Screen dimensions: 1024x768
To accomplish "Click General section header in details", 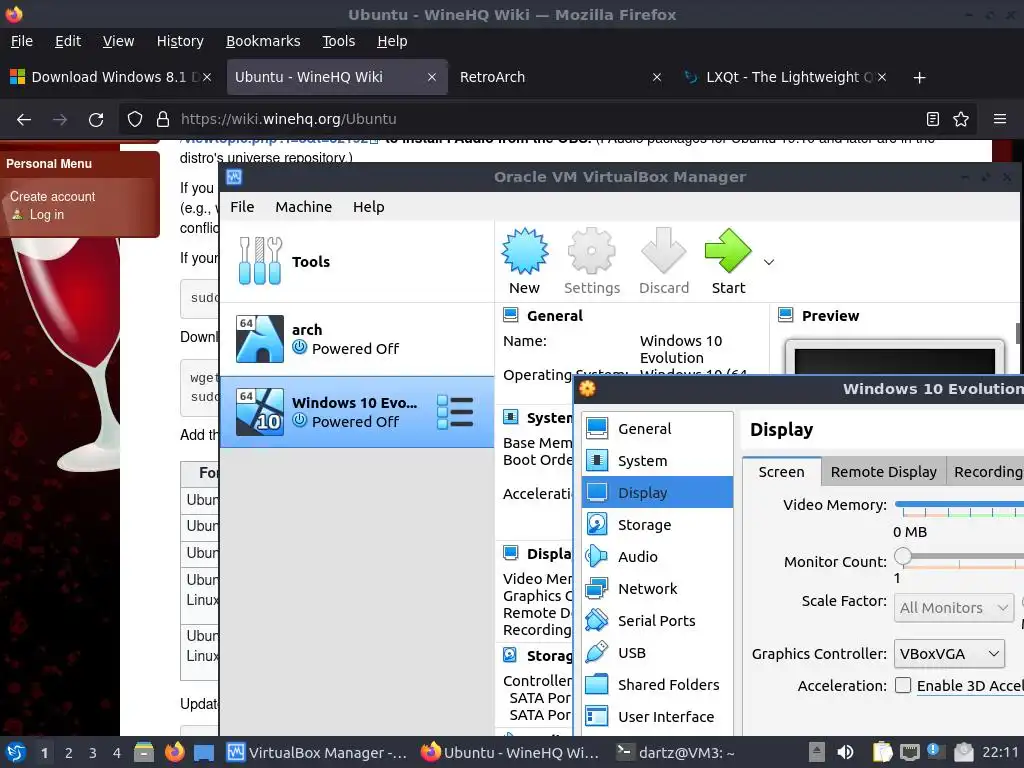I will click(554, 315).
